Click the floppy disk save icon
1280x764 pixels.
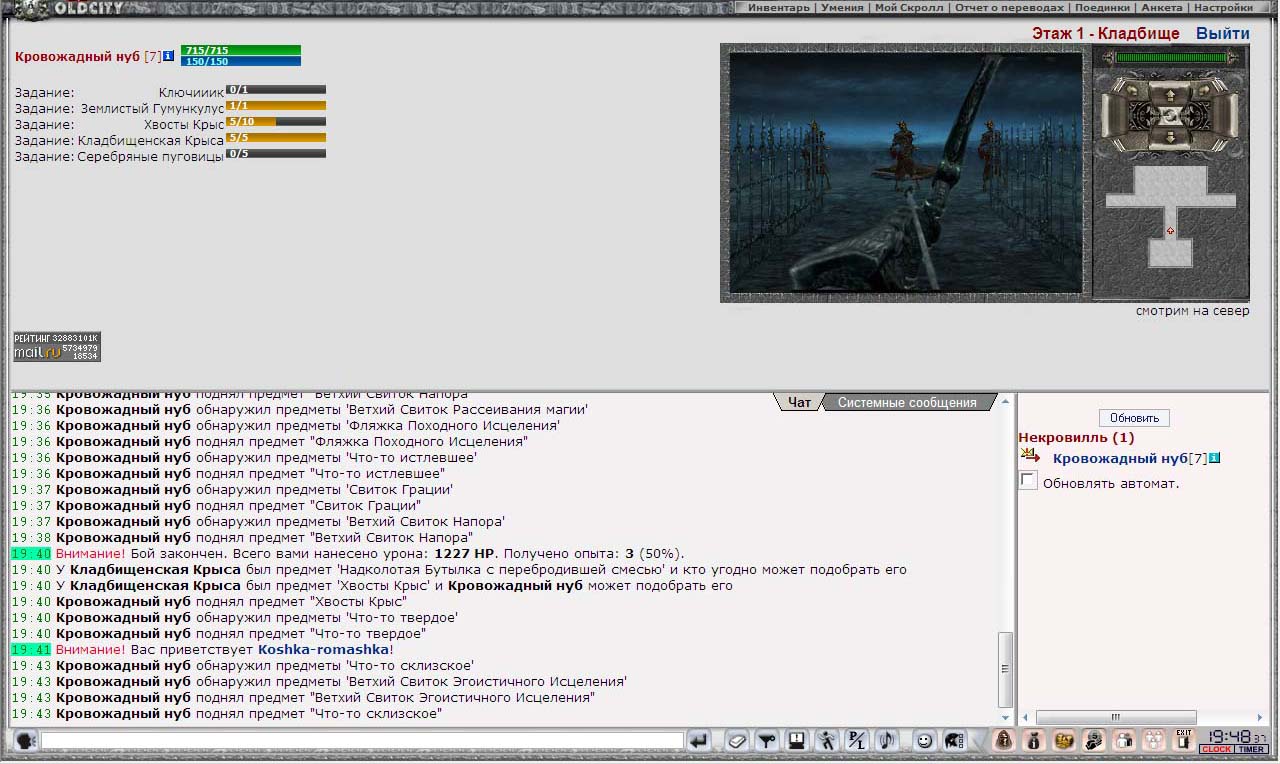coord(796,741)
